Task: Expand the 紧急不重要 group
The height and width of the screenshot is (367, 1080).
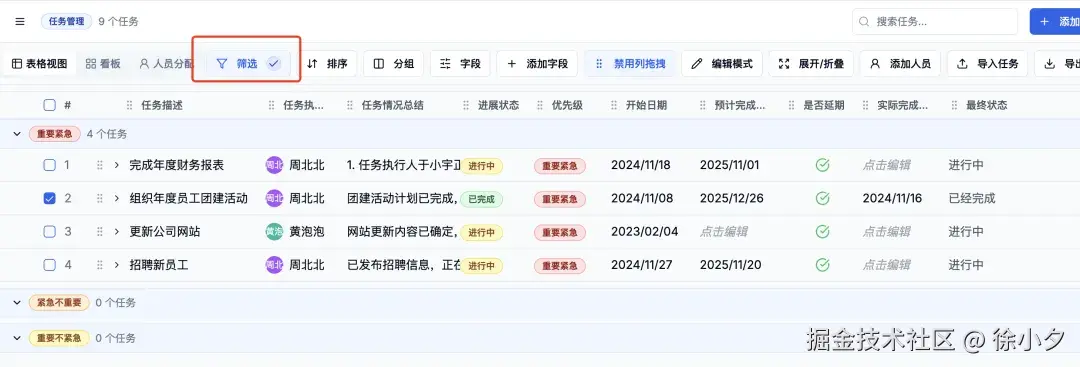Action: (x=17, y=302)
